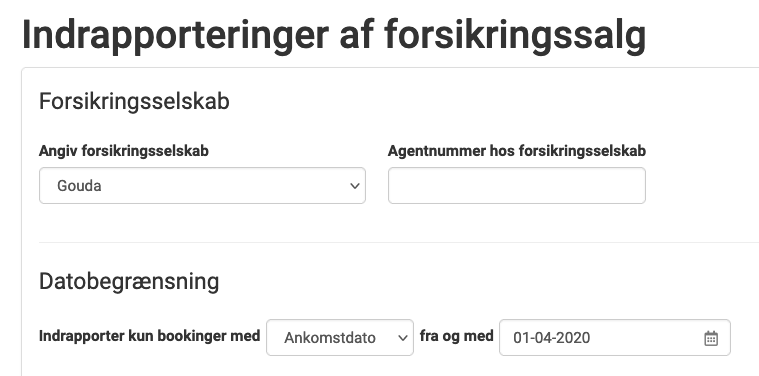759x376 pixels.
Task: Click the Ankomstdato value text
Action: (330, 338)
